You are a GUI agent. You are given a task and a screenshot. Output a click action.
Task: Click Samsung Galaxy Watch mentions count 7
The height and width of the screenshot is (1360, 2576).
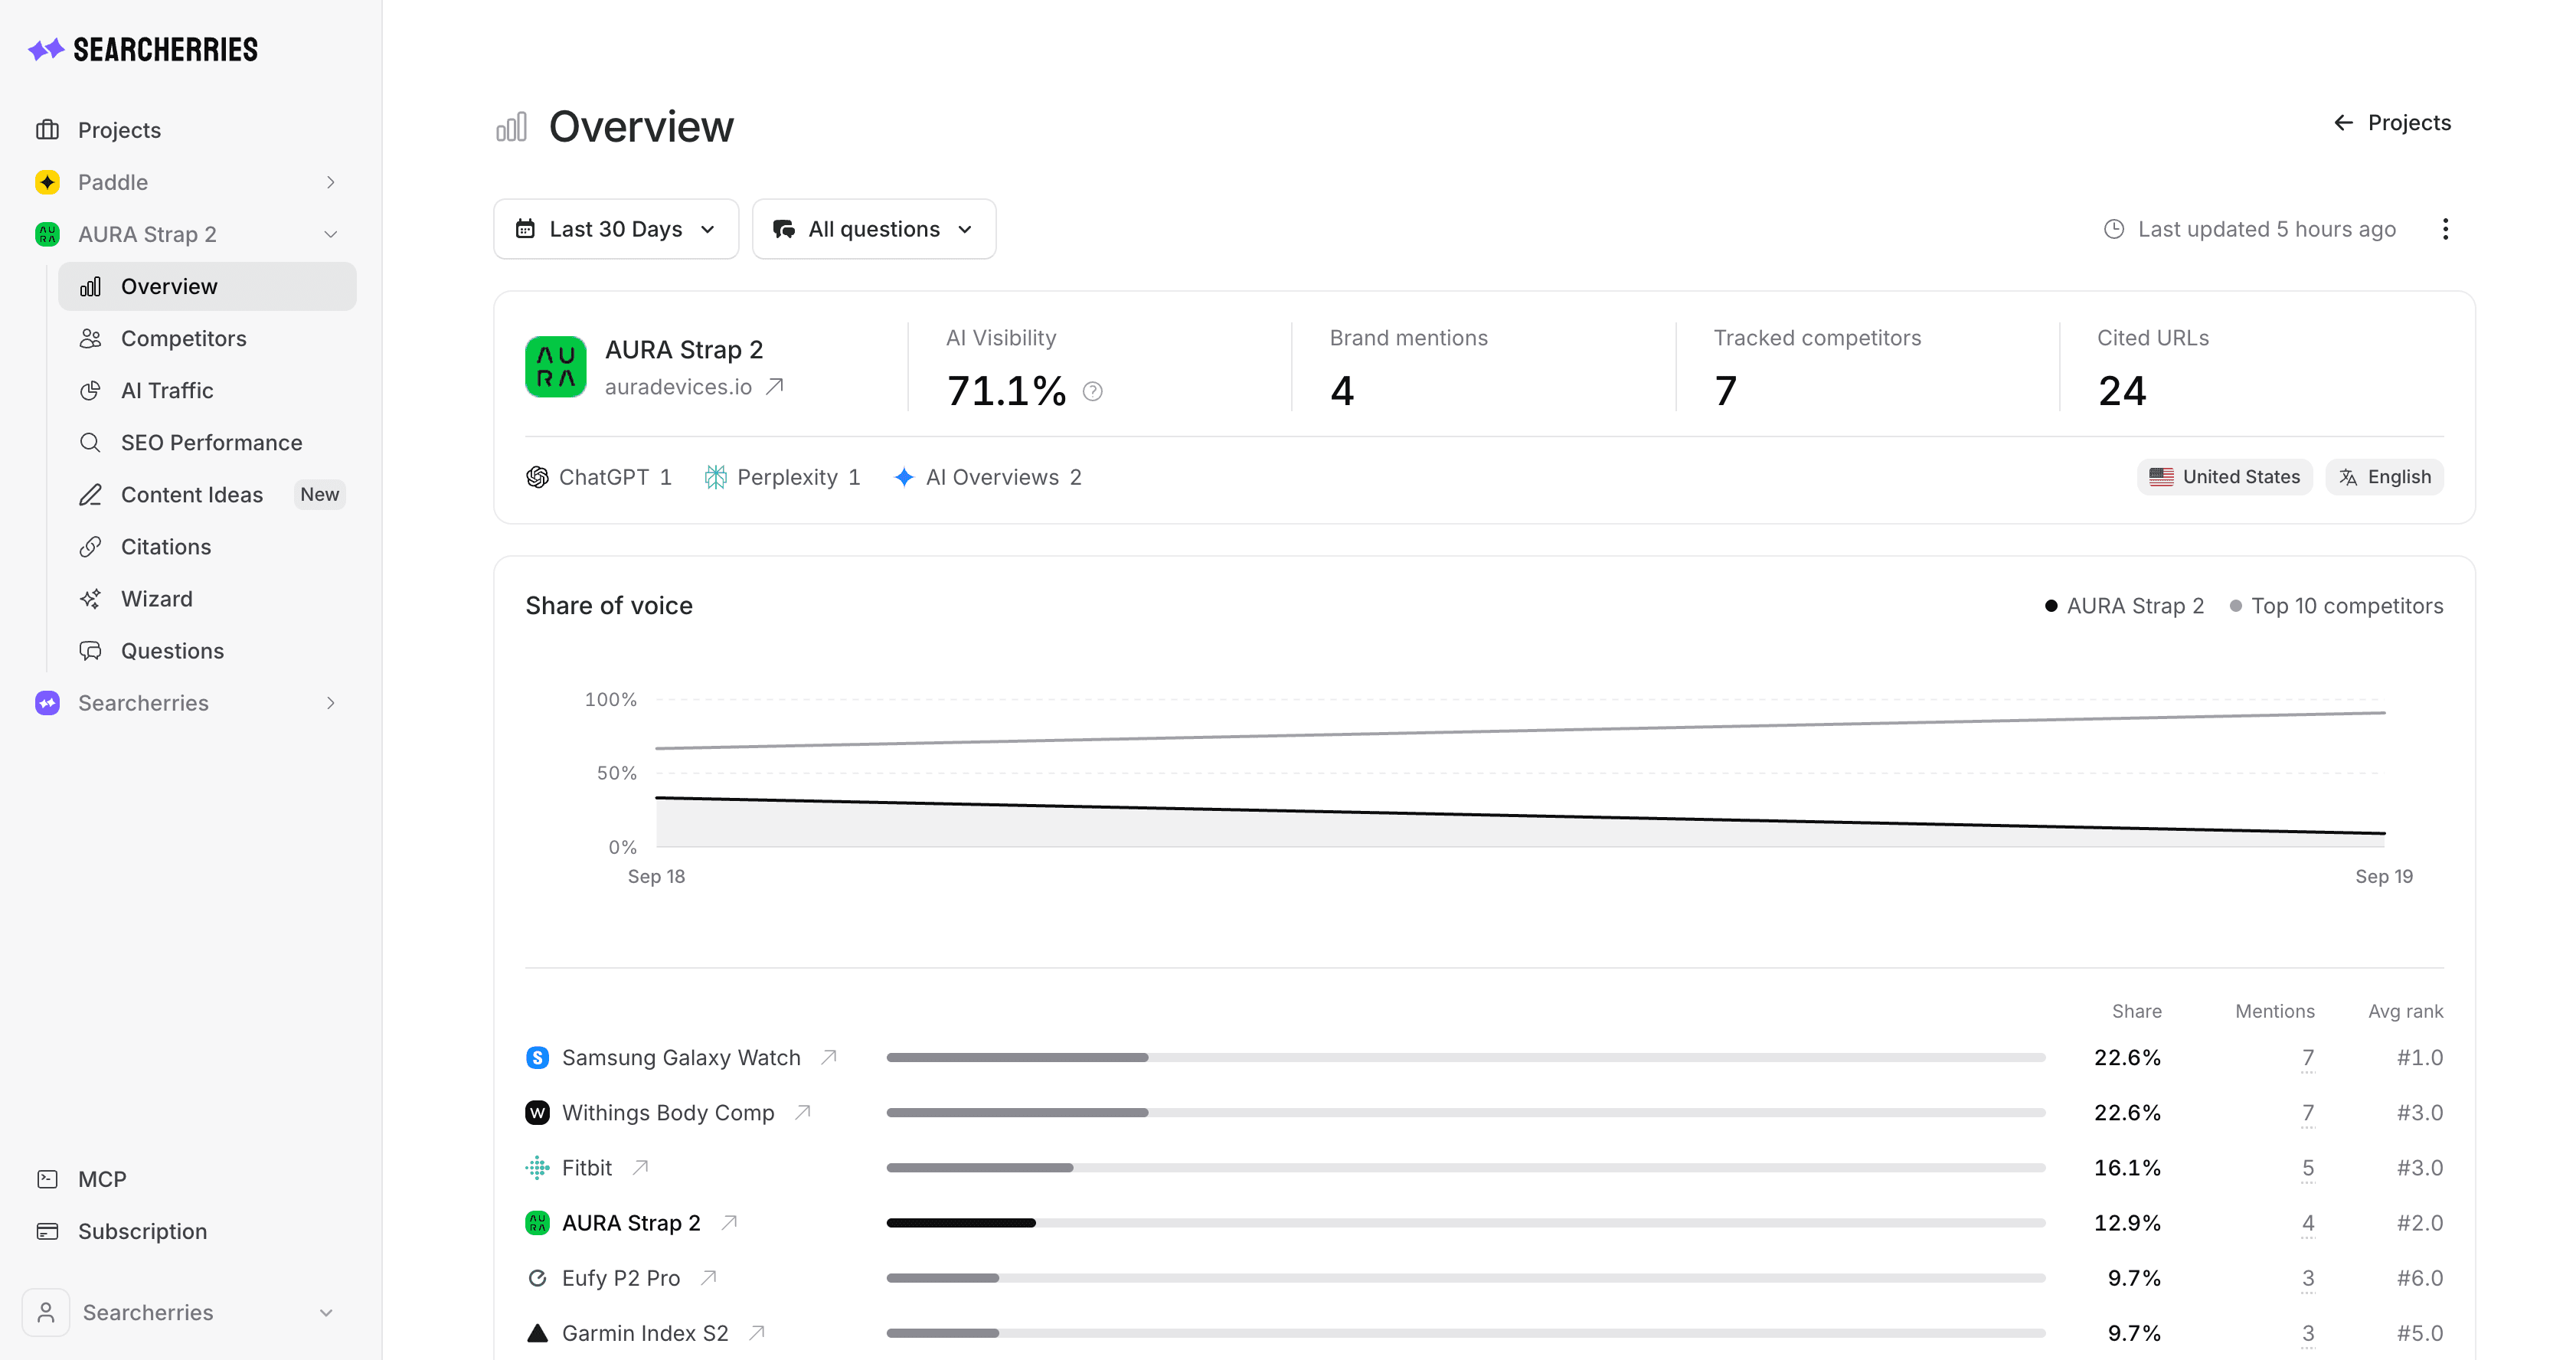click(2307, 1058)
